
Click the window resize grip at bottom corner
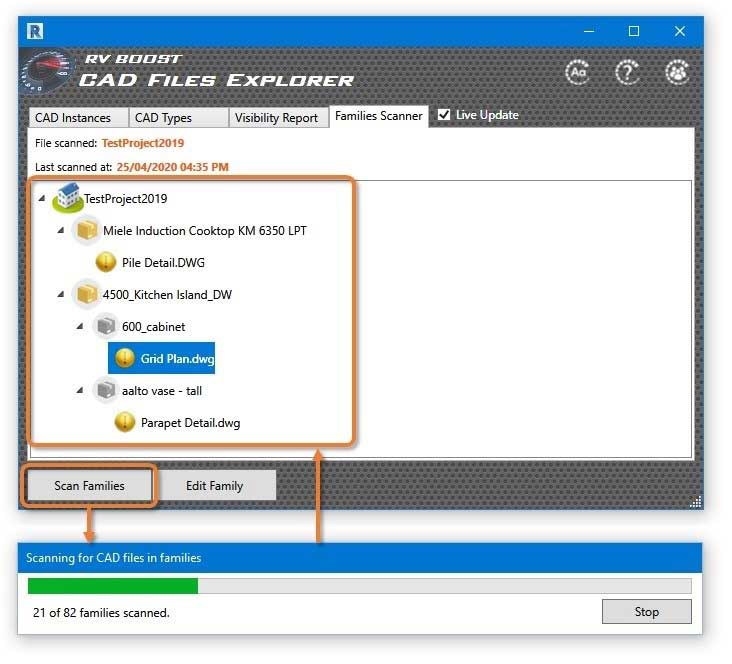click(696, 502)
